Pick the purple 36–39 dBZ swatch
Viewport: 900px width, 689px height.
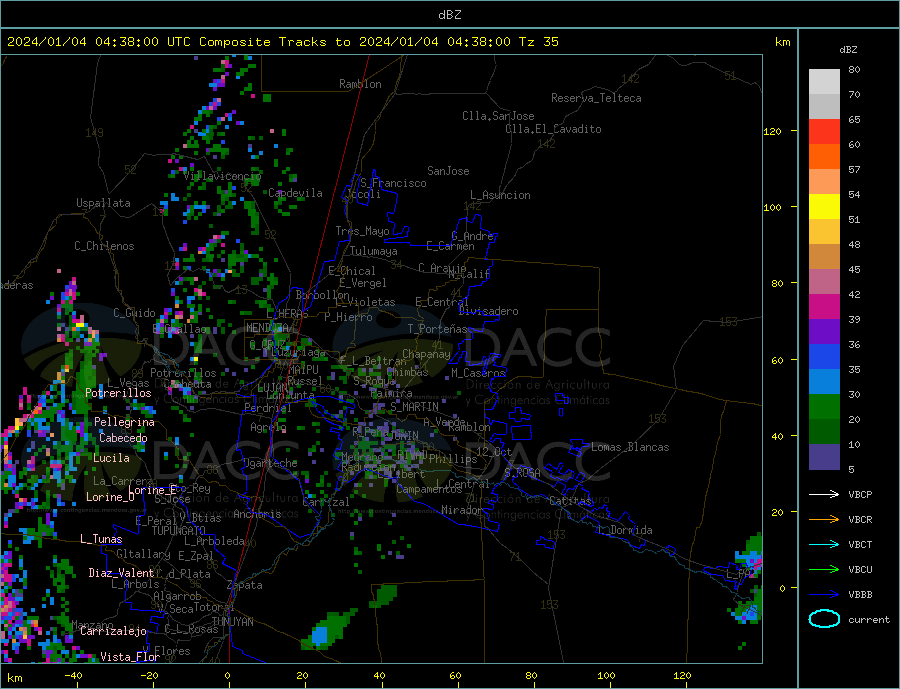824,332
